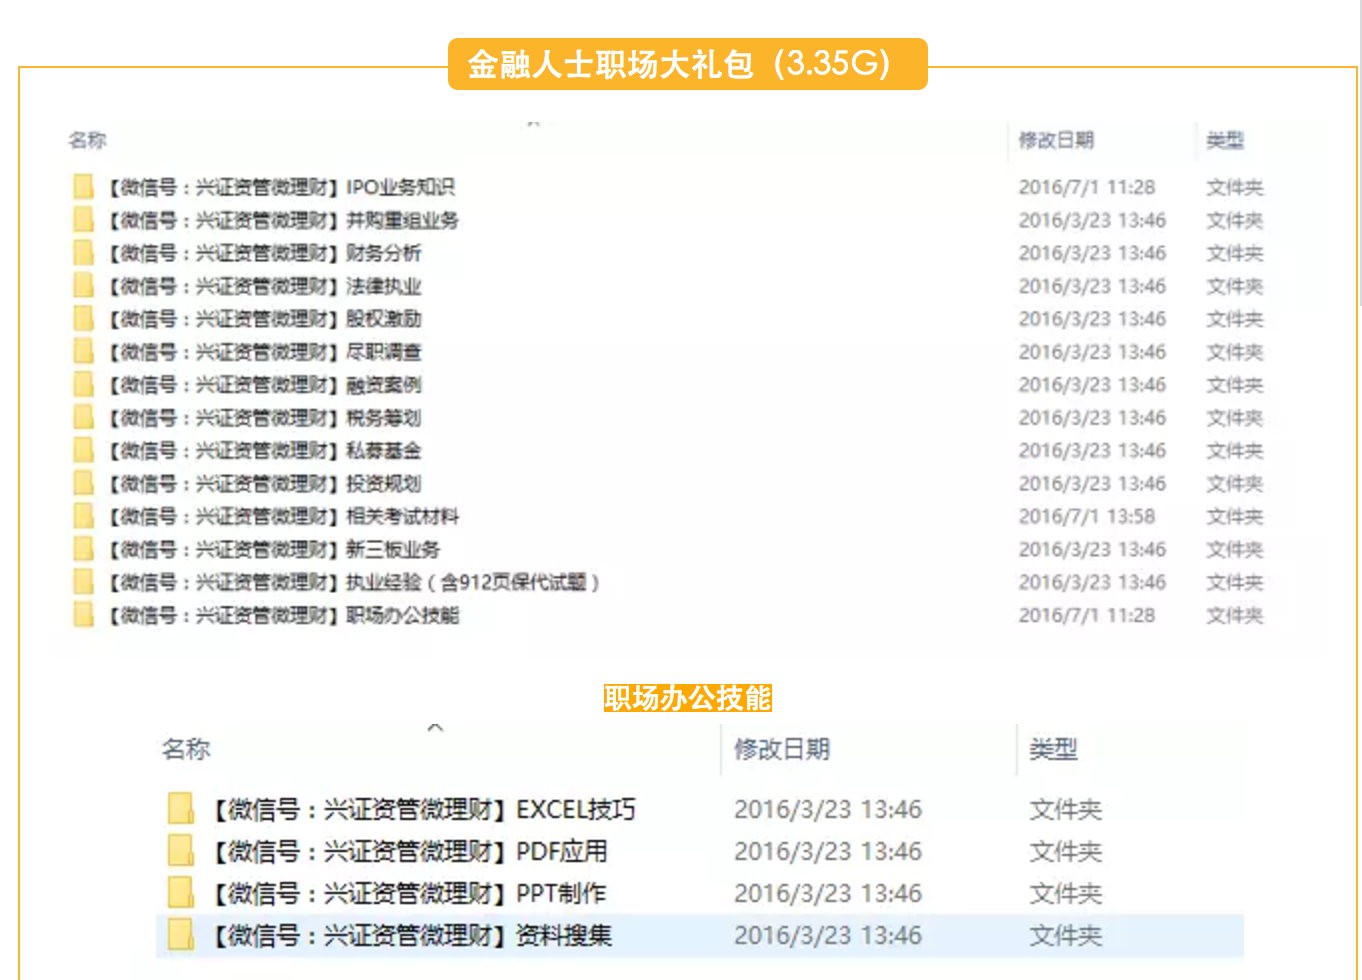
Task: Click folder icon of IPO业务知识 row
Action: click(83, 187)
